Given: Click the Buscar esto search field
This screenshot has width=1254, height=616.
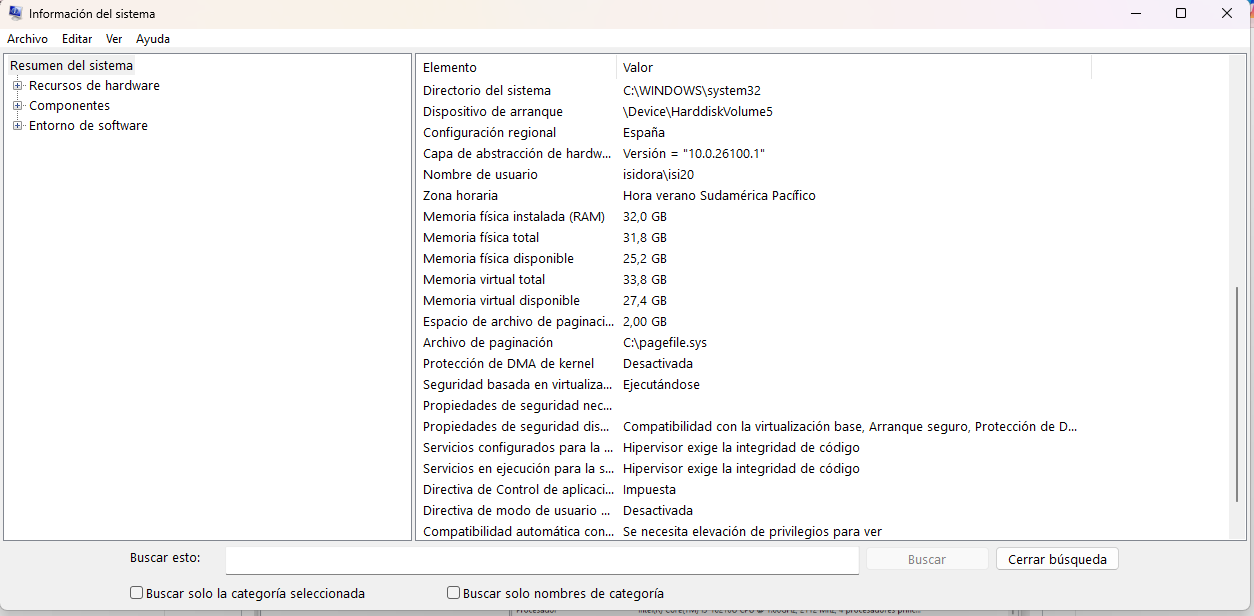Looking at the screenshot, I should [542, 560].
